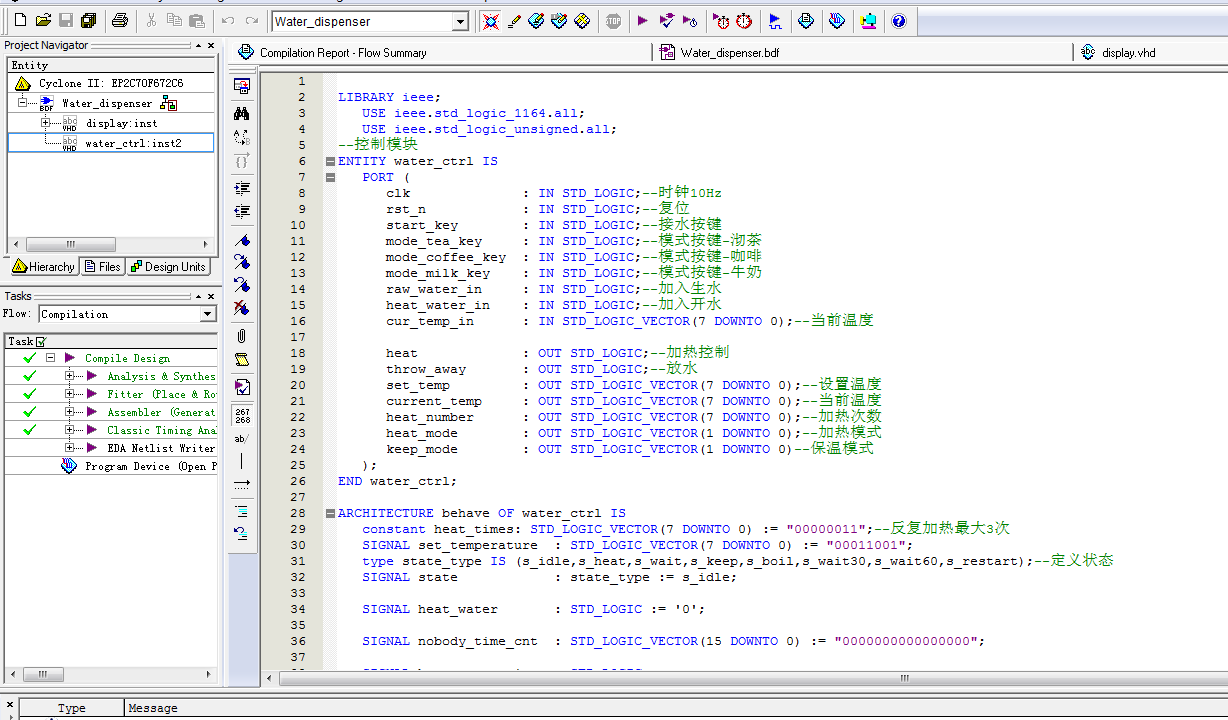Select water_ctrl:inst2 in the hierarchy

(x=132, y=143)
